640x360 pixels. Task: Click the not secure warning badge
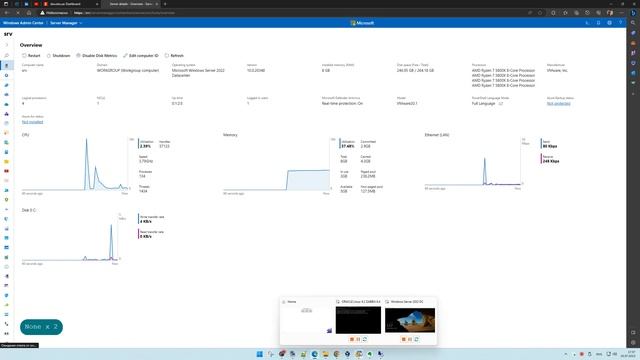coord(54,13)
